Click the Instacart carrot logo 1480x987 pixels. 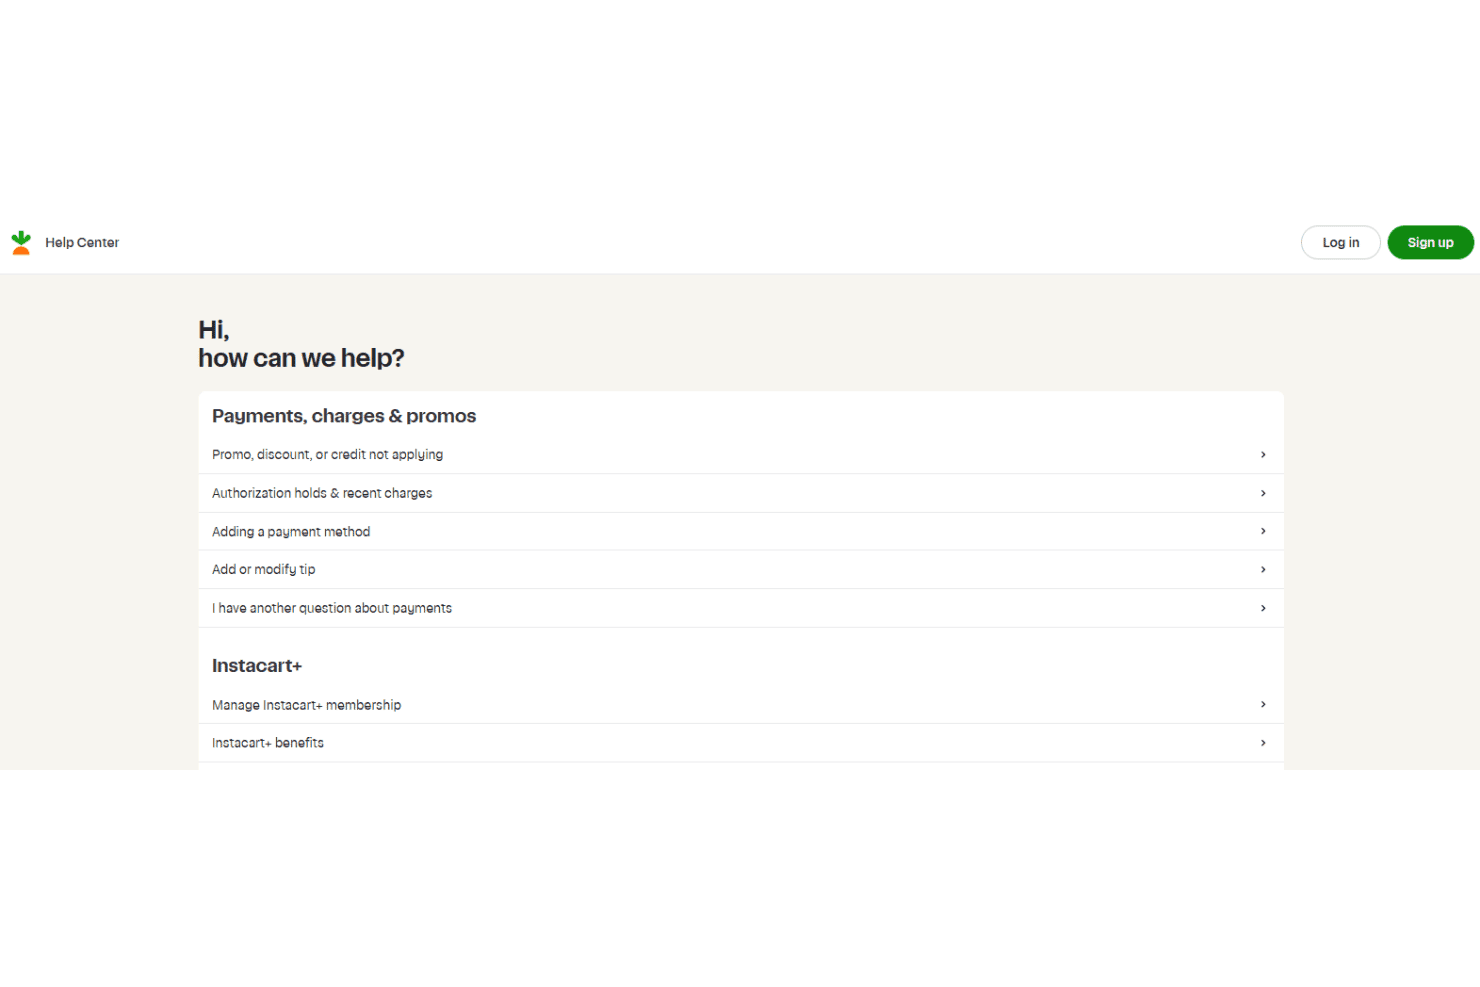(21, 243)
